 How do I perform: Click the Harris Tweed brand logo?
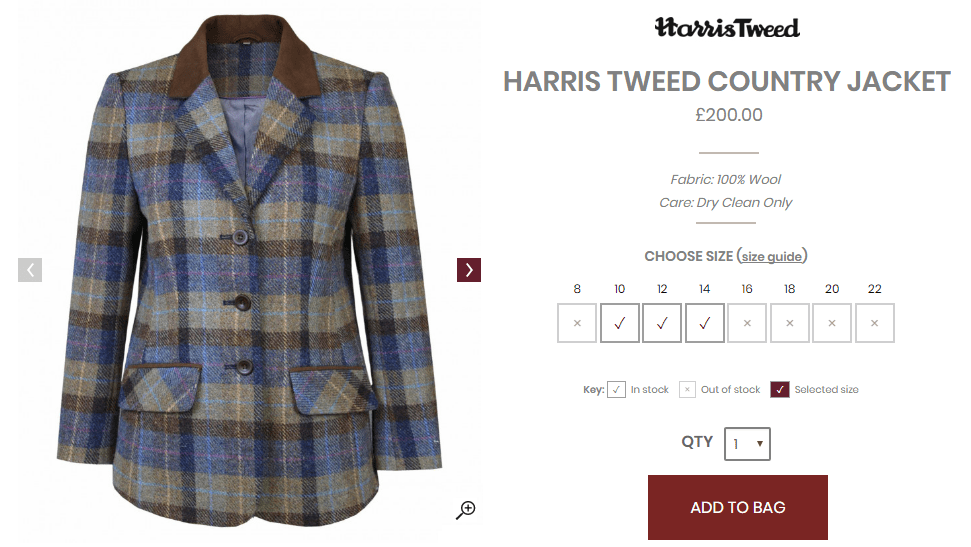[728, 28]
